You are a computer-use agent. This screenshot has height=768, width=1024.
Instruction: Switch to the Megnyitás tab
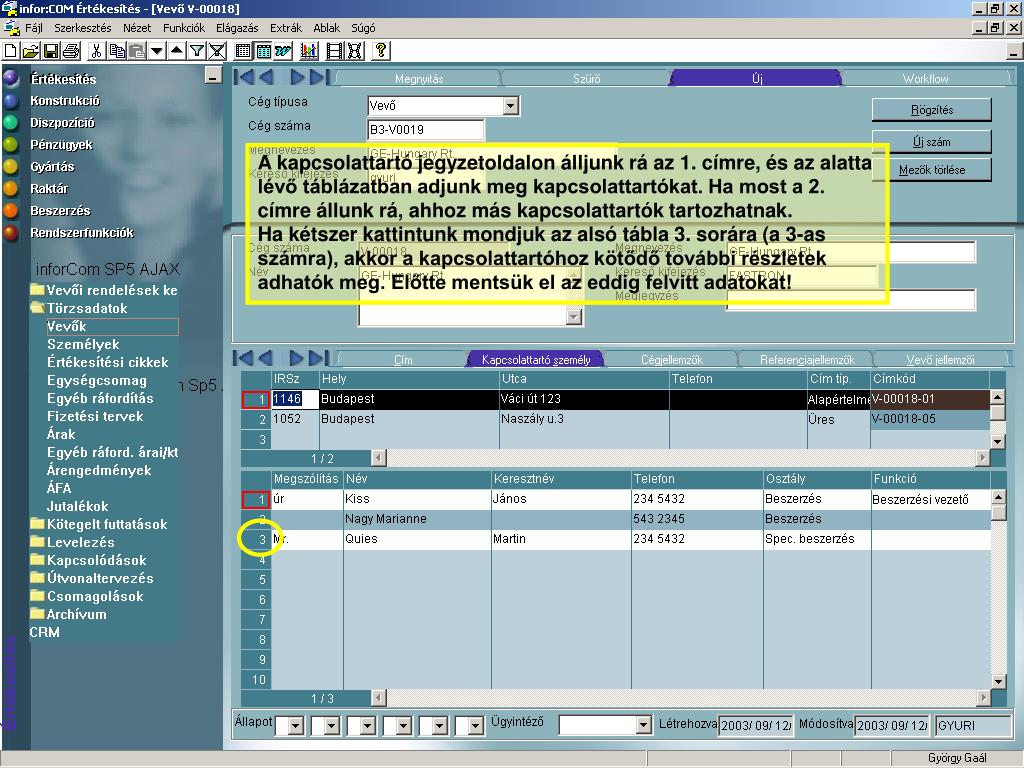(419, 78)
